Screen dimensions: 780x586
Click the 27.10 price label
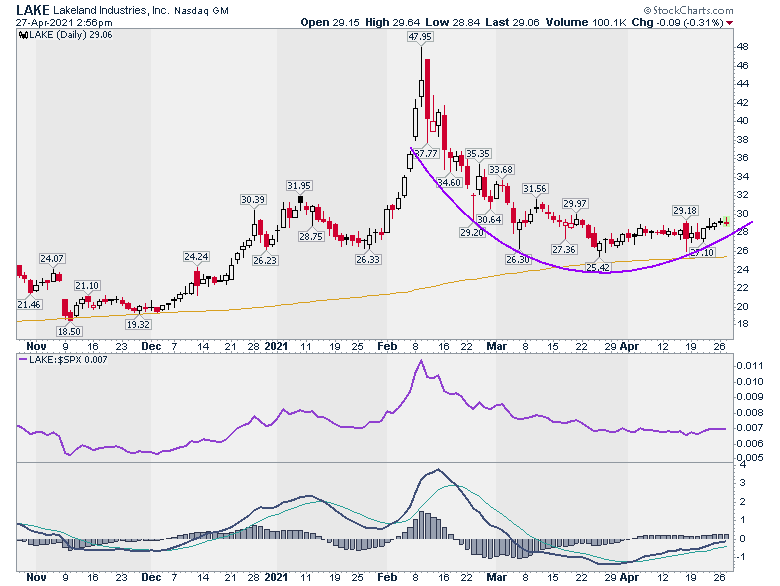tap(702, 253)
